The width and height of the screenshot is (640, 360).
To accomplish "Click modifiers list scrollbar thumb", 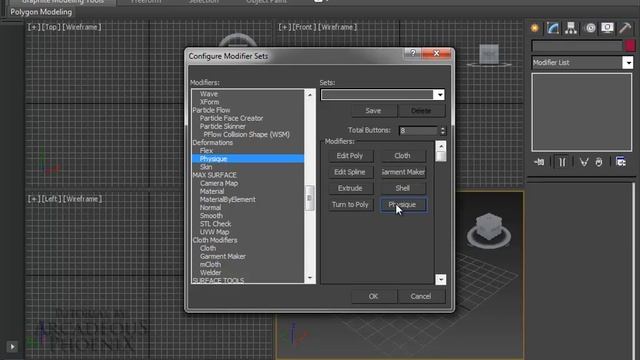I will [309, 198].
